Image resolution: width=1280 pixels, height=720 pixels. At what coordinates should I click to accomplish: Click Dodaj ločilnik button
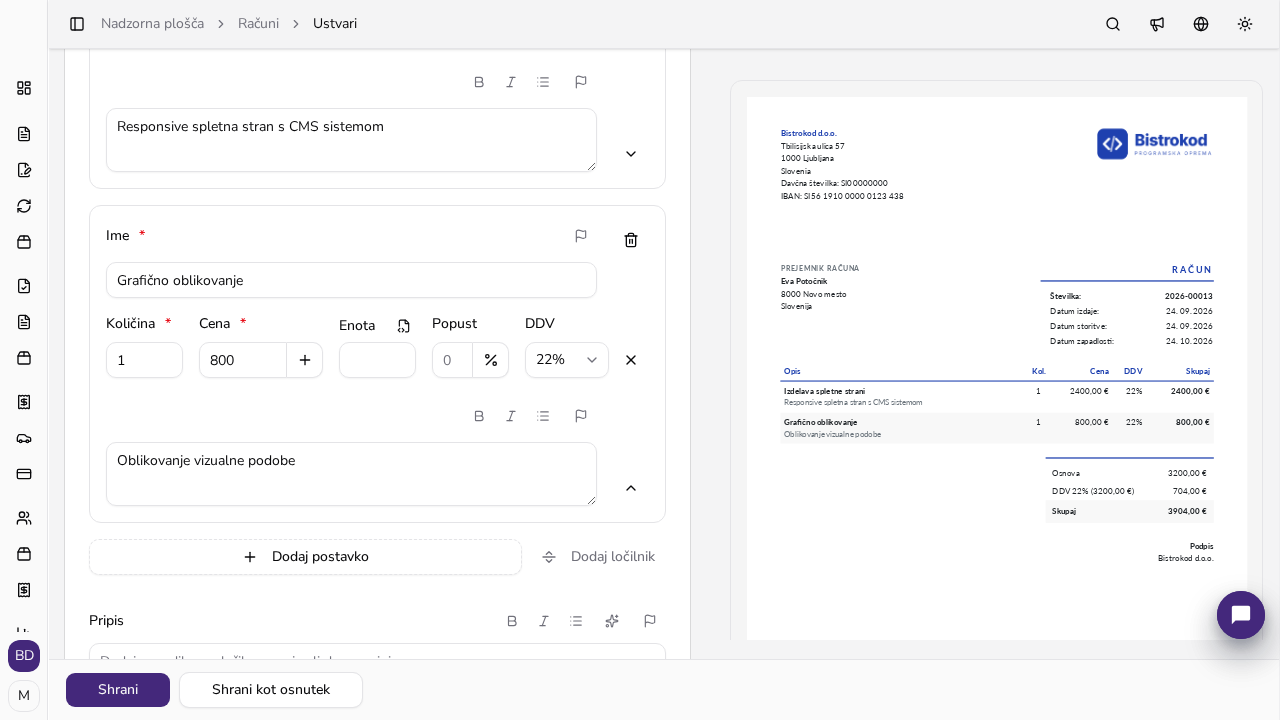click(599, 557)
